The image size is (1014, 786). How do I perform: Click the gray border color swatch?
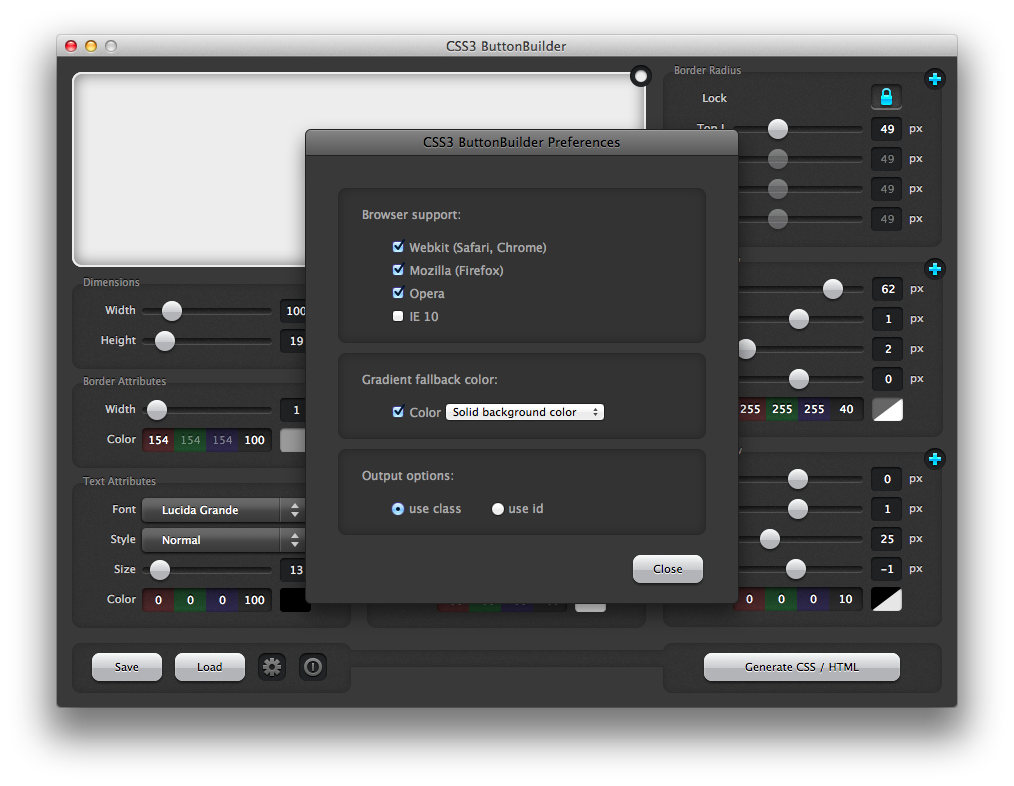(x=293, y=440)
